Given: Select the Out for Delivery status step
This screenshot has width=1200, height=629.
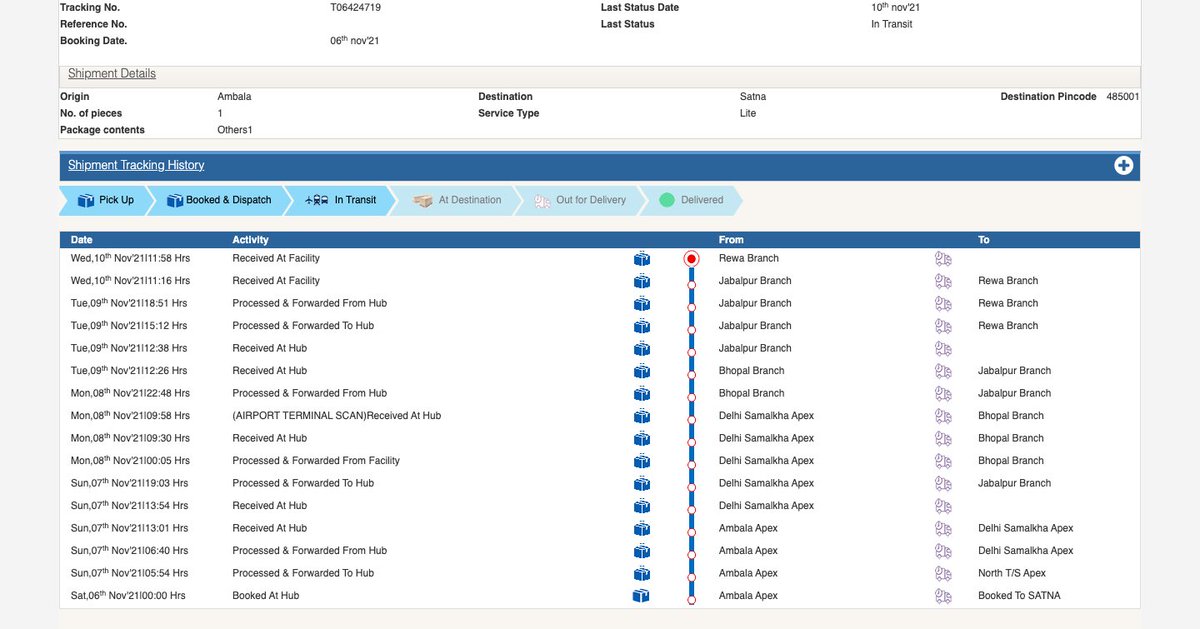Looking at the screenshot, I should (579, 200).
